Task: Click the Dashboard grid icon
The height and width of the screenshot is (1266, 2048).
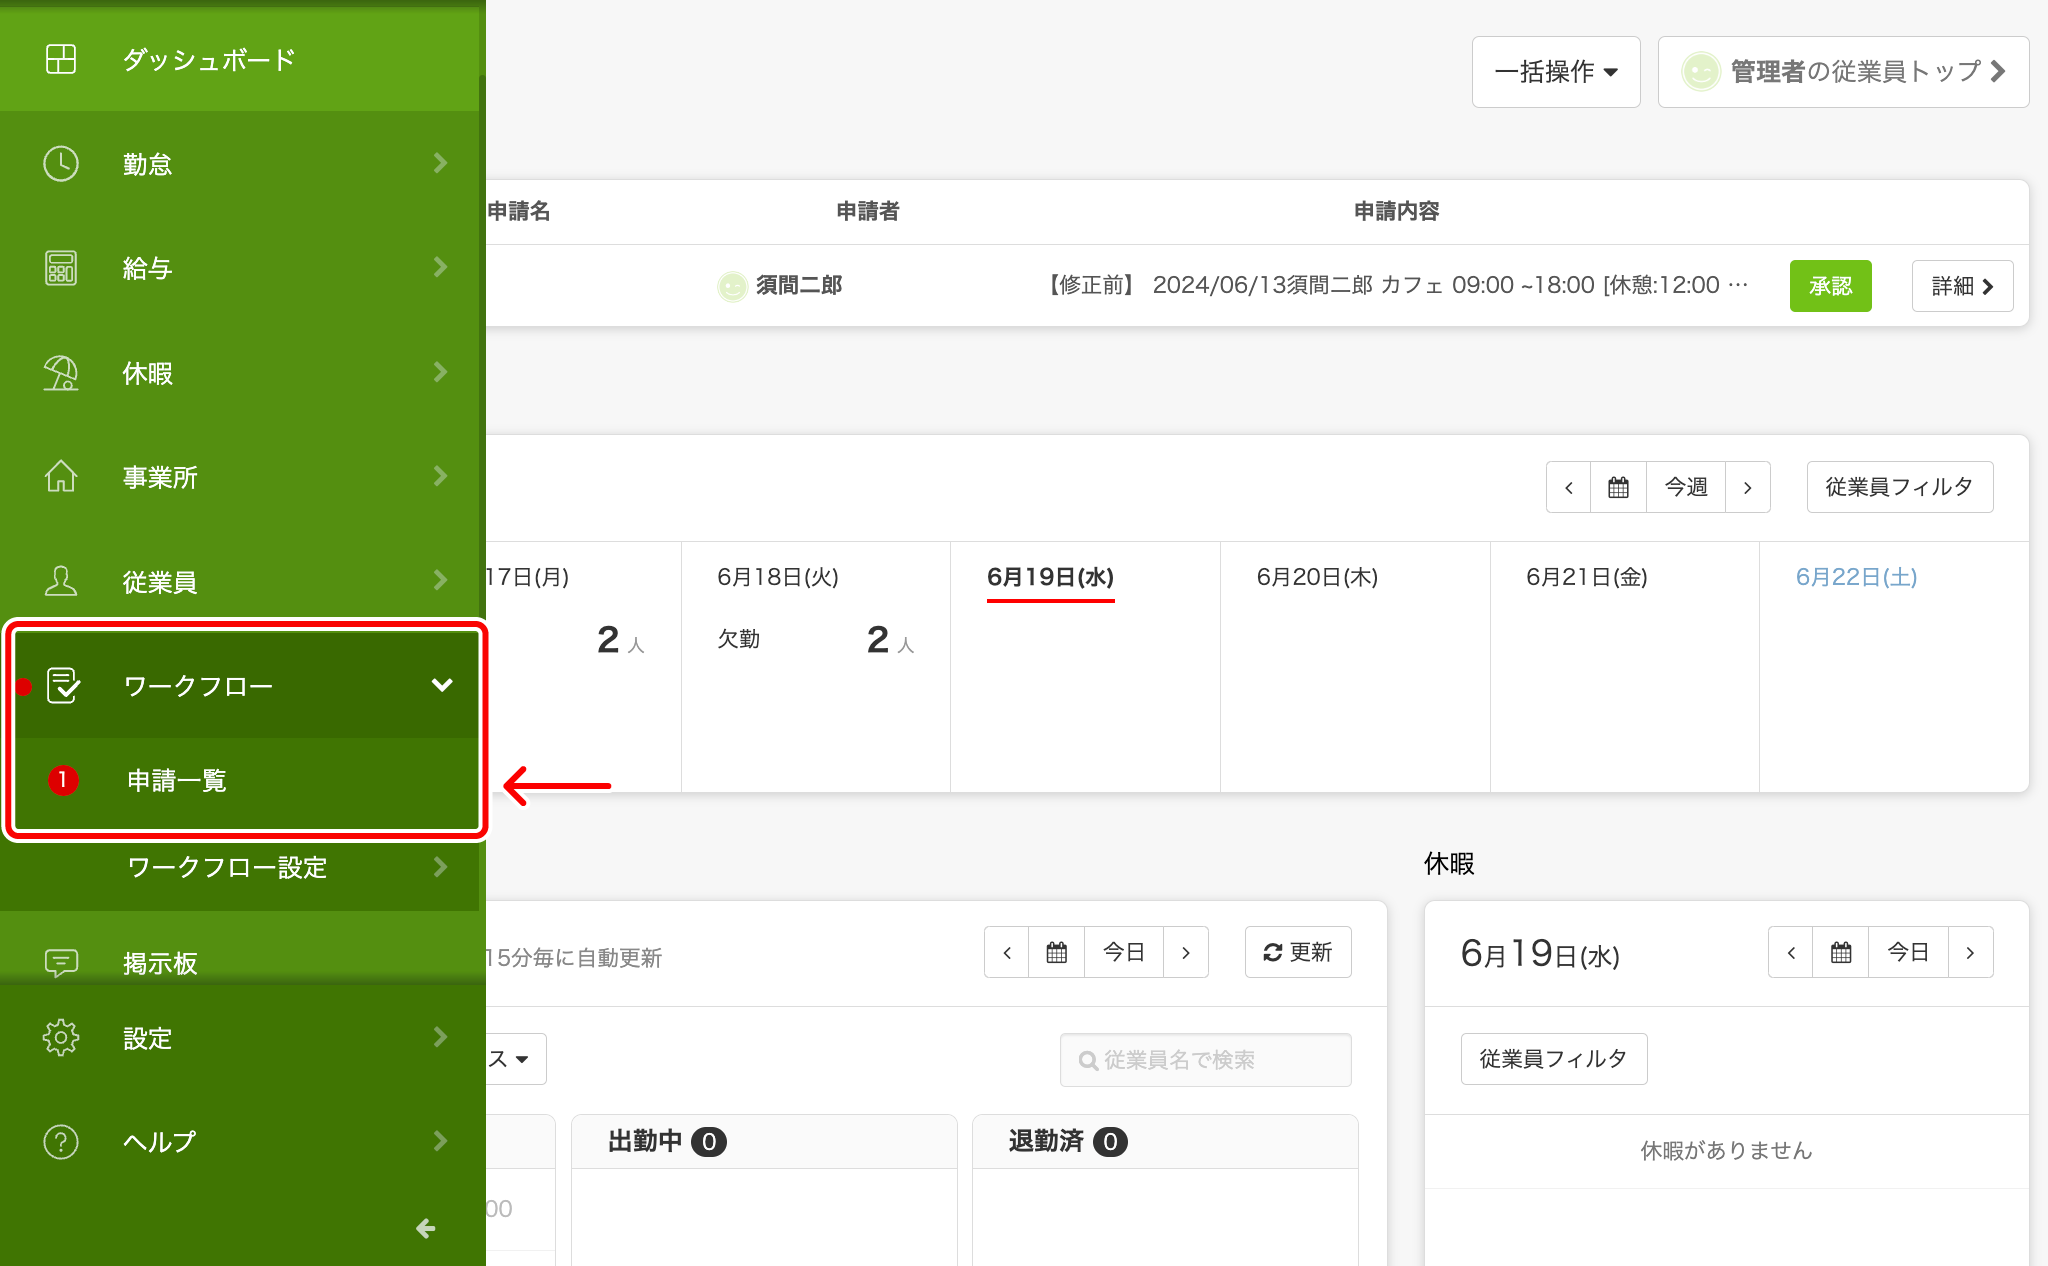Action: pyautogui.click(x=61, y=59)
